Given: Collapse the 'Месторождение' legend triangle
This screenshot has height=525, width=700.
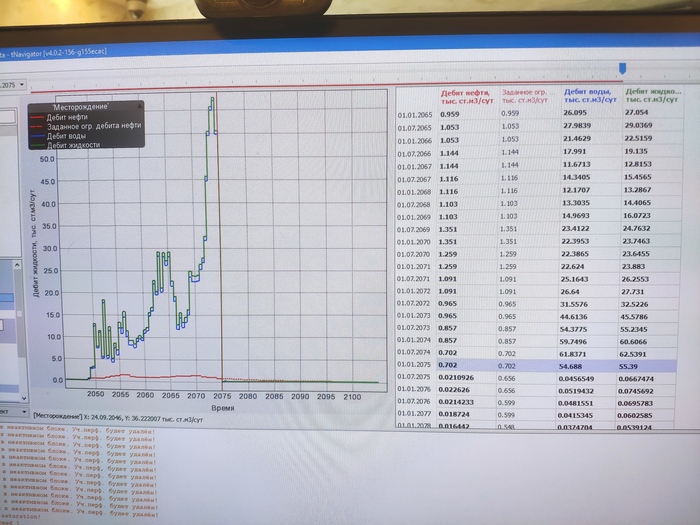Looking at the screenshot, I should [x=139, y=106].
